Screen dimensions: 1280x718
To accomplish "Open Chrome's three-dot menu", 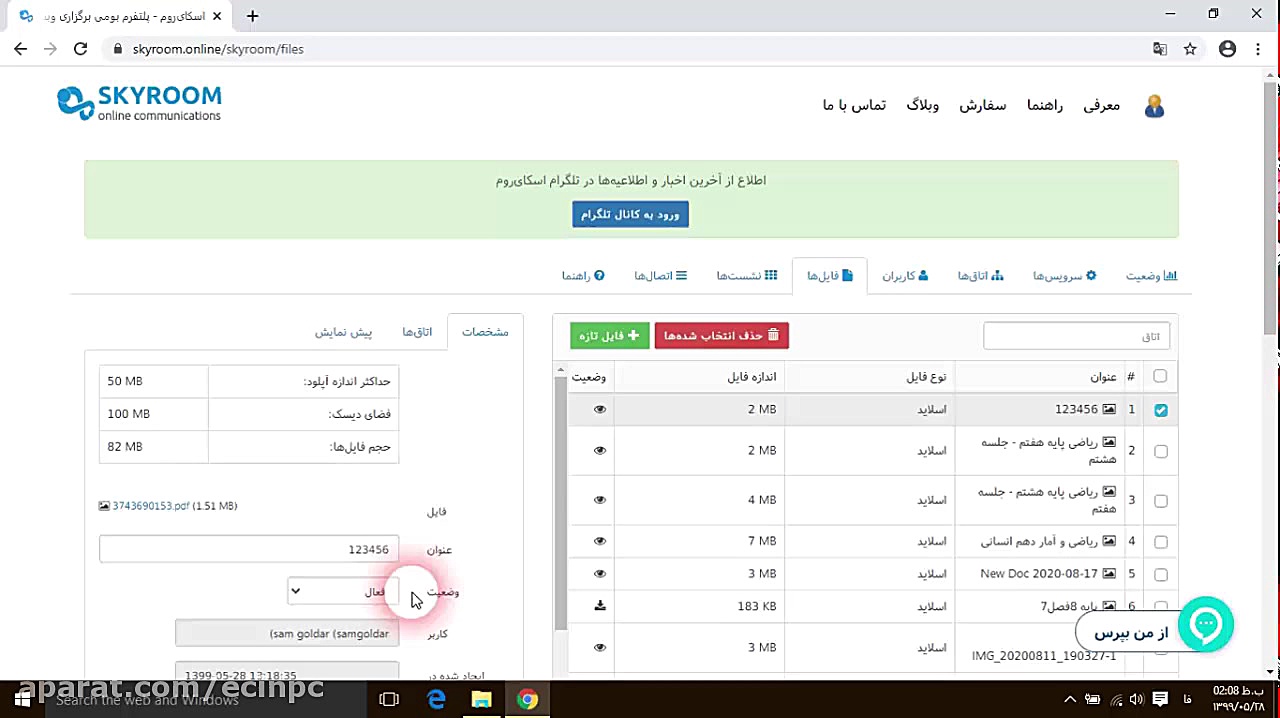I will point(1257,48).
